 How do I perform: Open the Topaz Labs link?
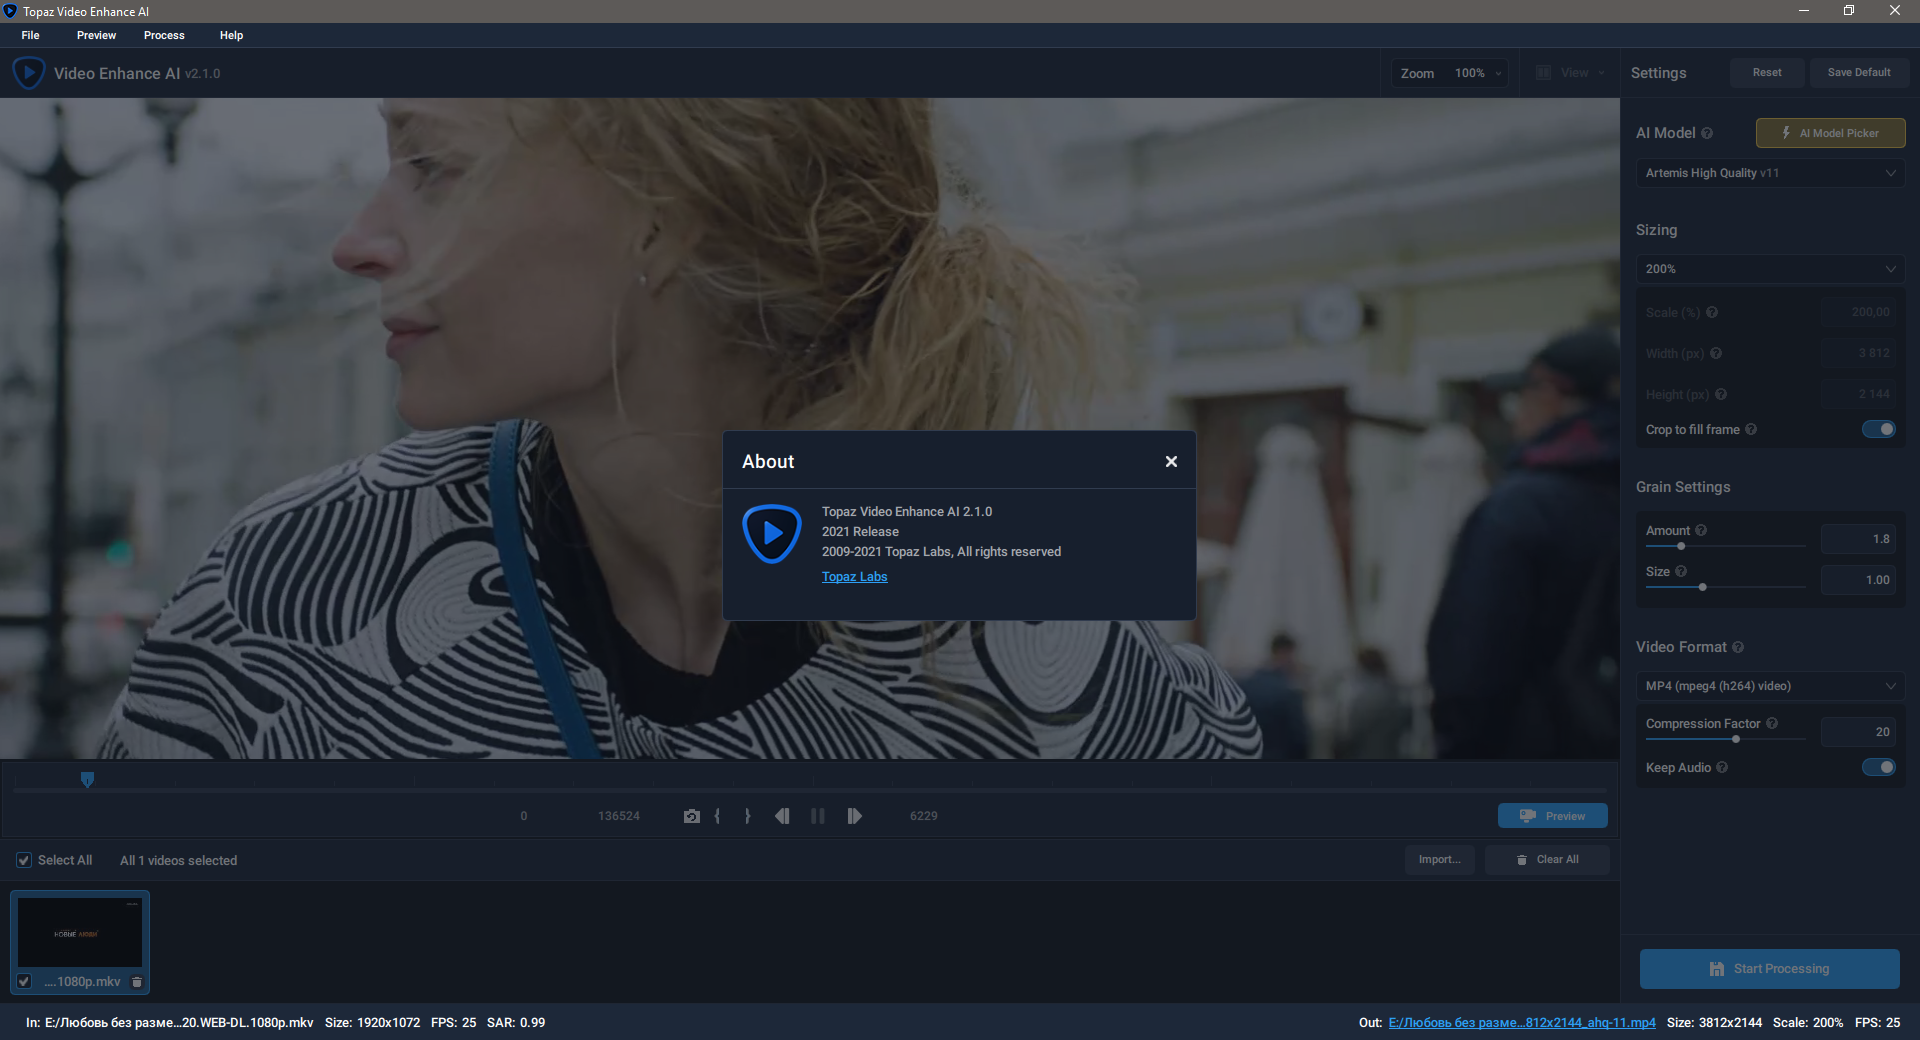click(854, 577)
